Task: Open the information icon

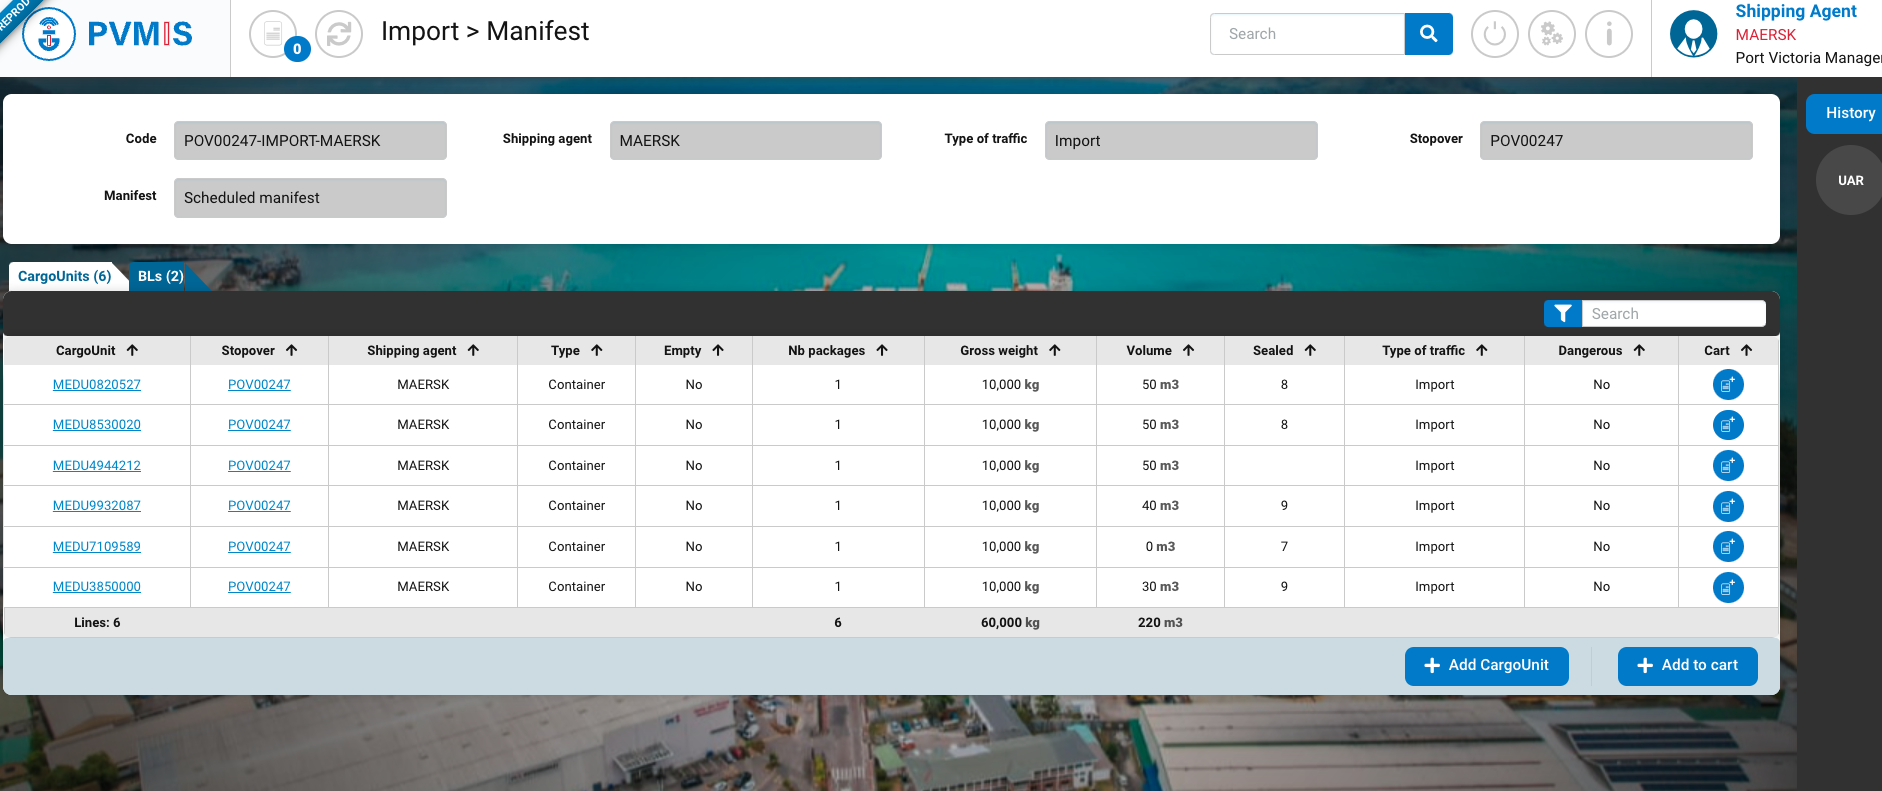Action: (1608, 35)
